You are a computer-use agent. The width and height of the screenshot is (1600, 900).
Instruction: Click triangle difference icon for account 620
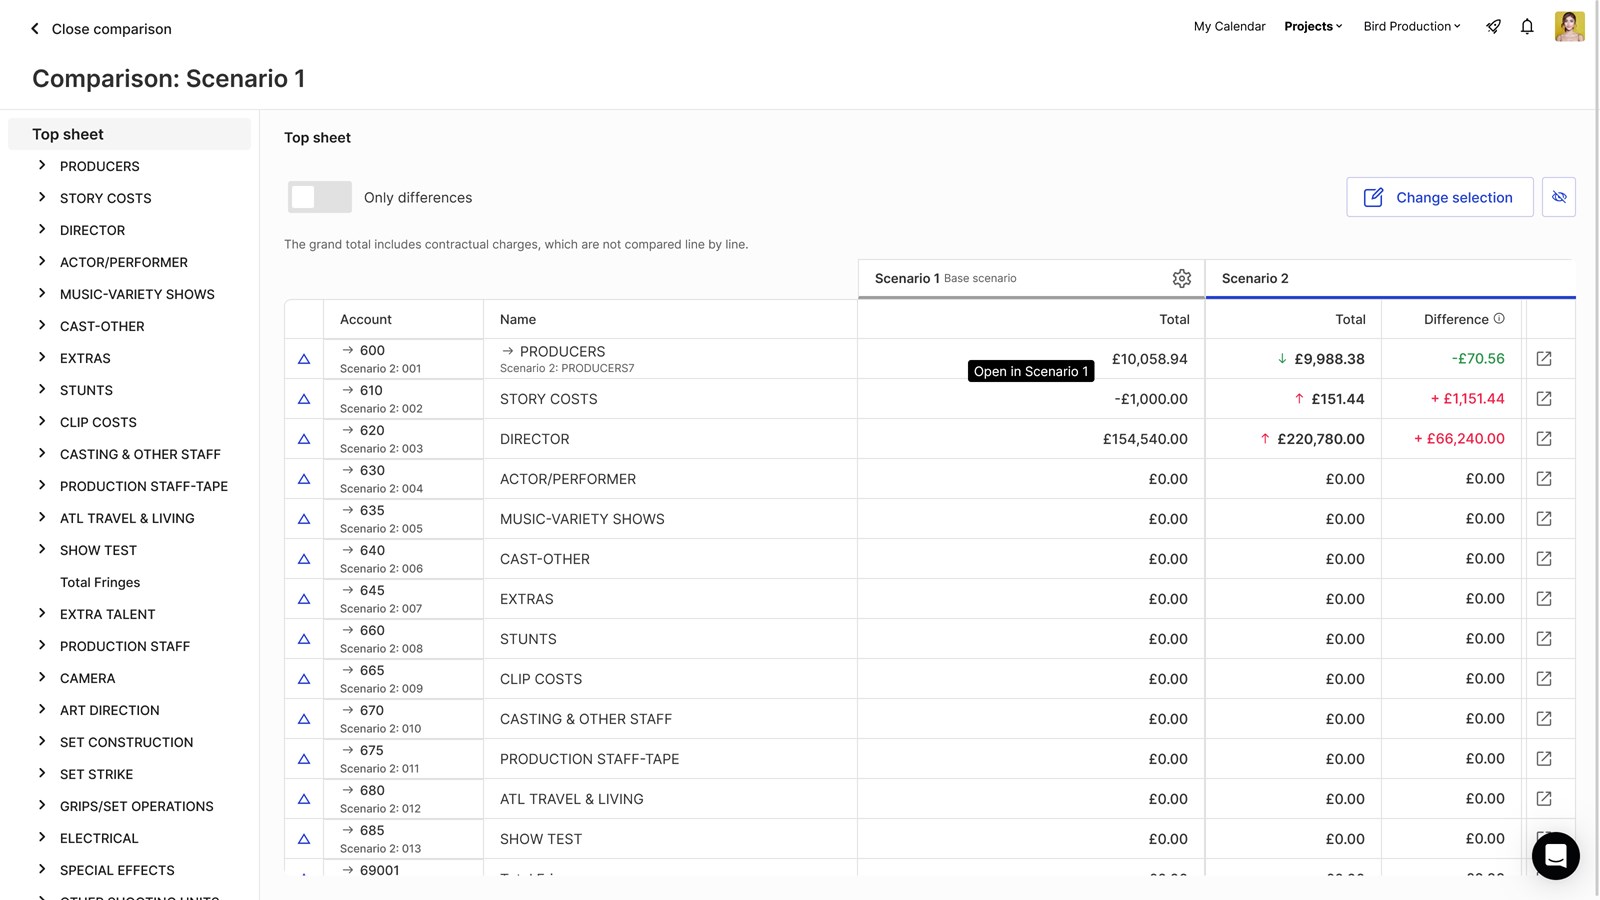304,439
